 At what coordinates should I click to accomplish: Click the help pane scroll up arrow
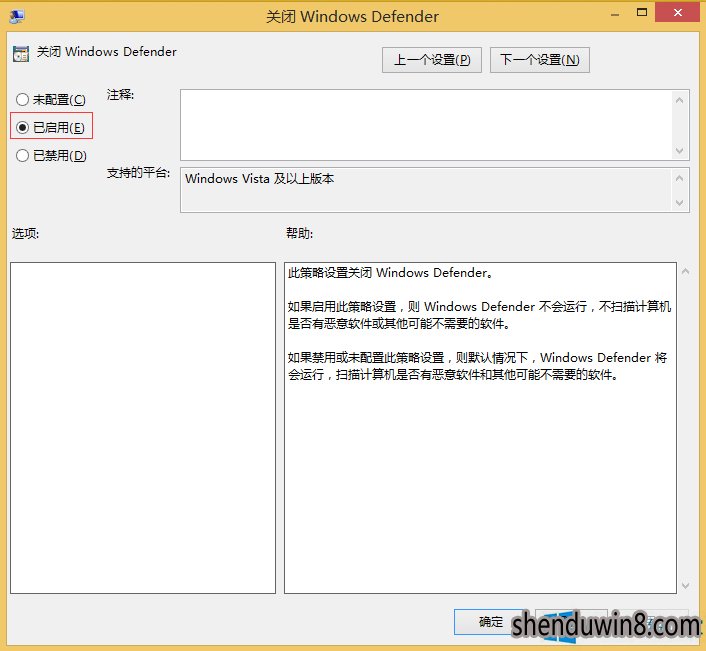[685, 271]
